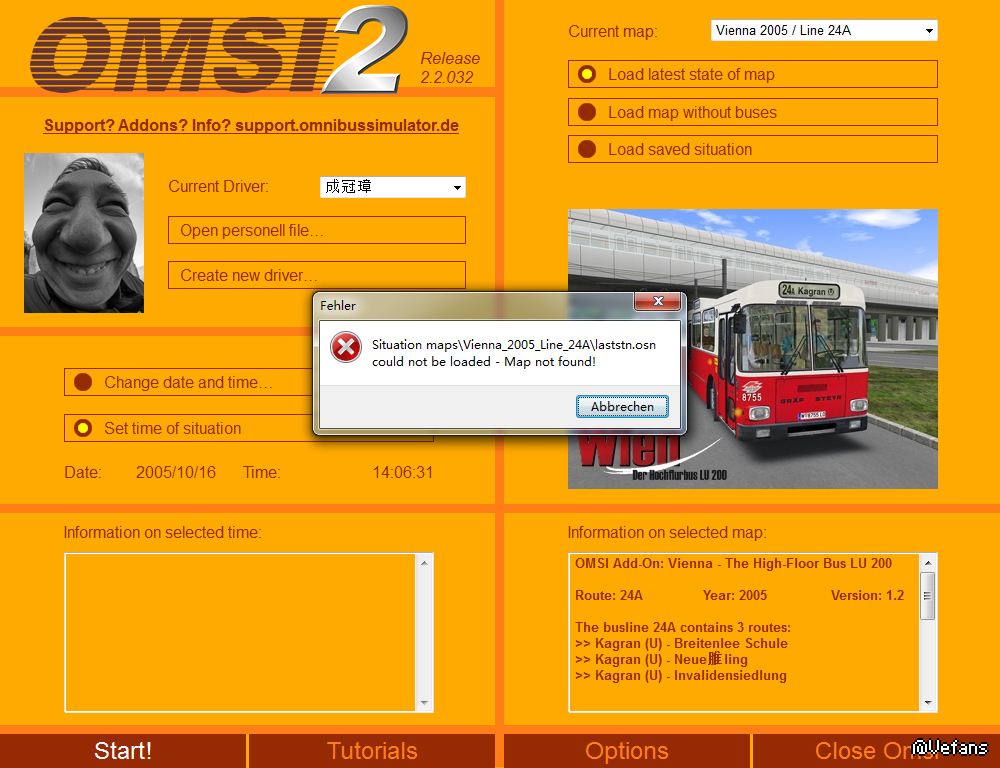Click the Release 2.2.032 version text

pos(450,68)
